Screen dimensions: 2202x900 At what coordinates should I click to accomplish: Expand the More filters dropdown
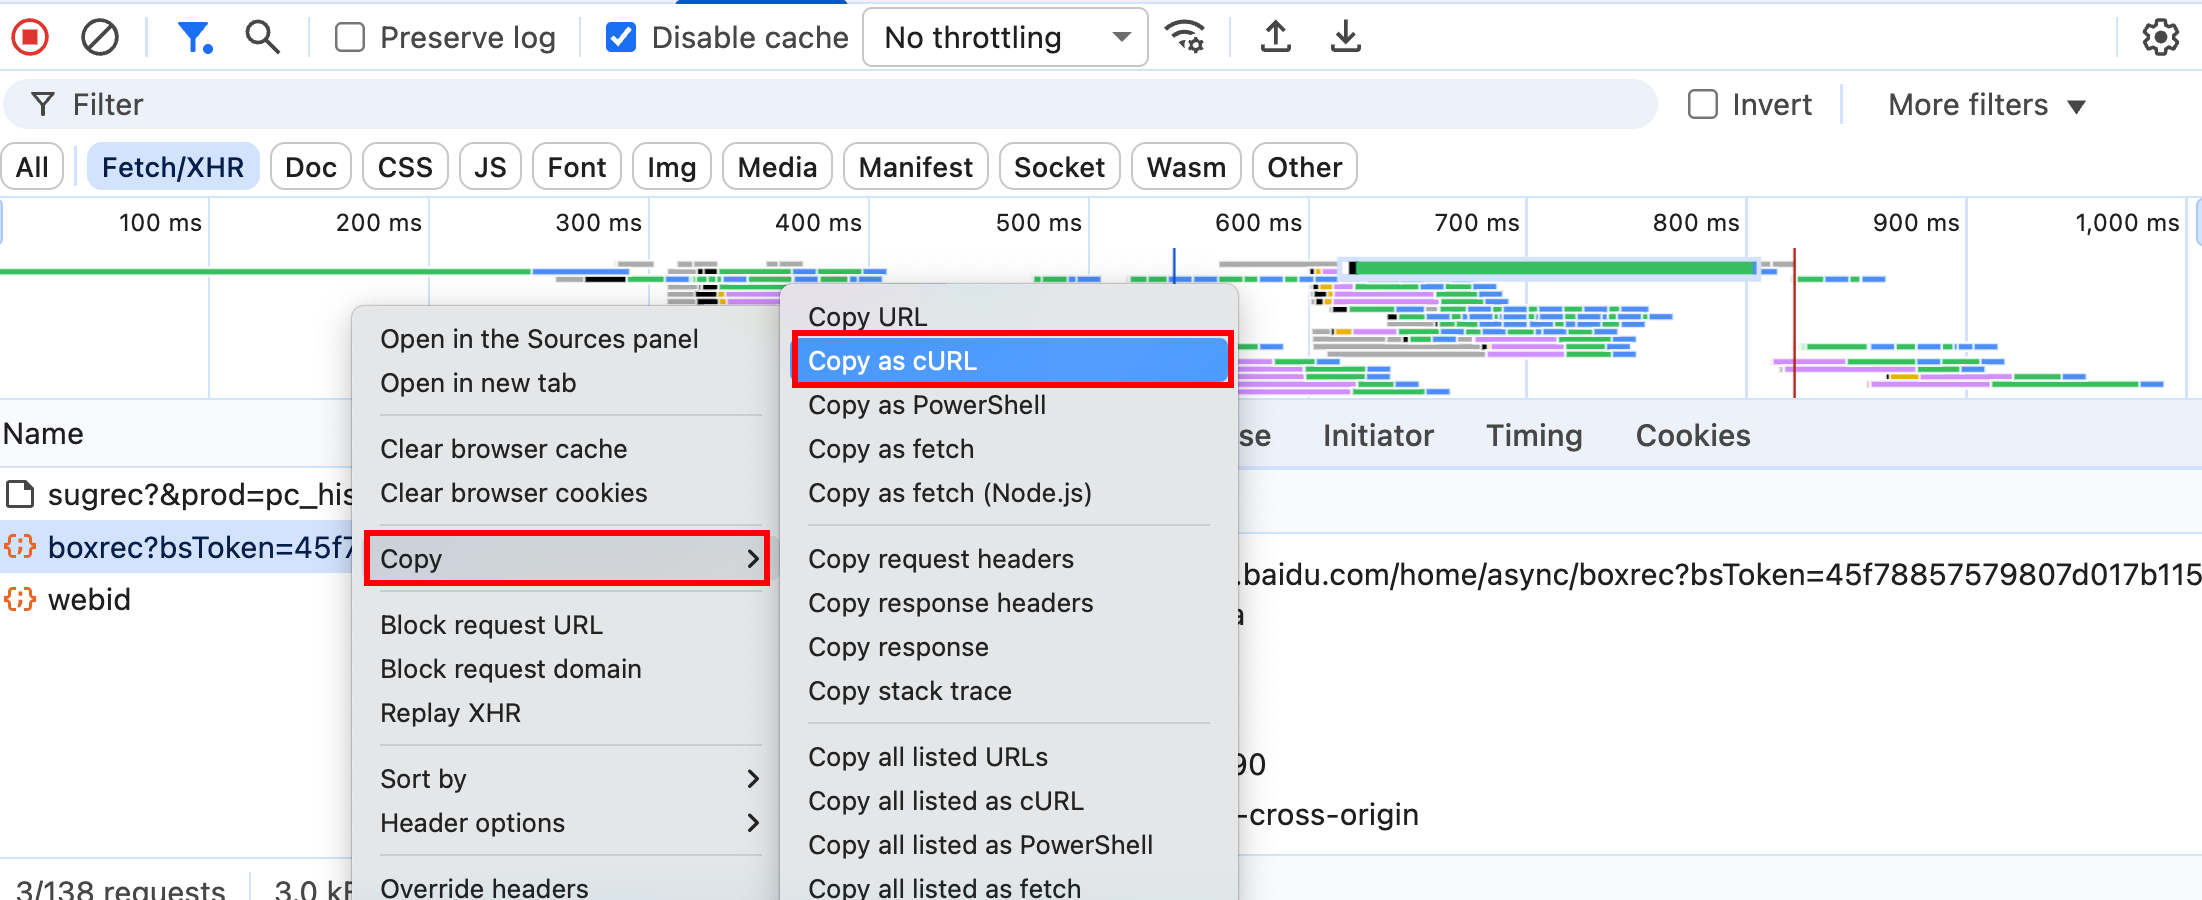(1985, 105)
